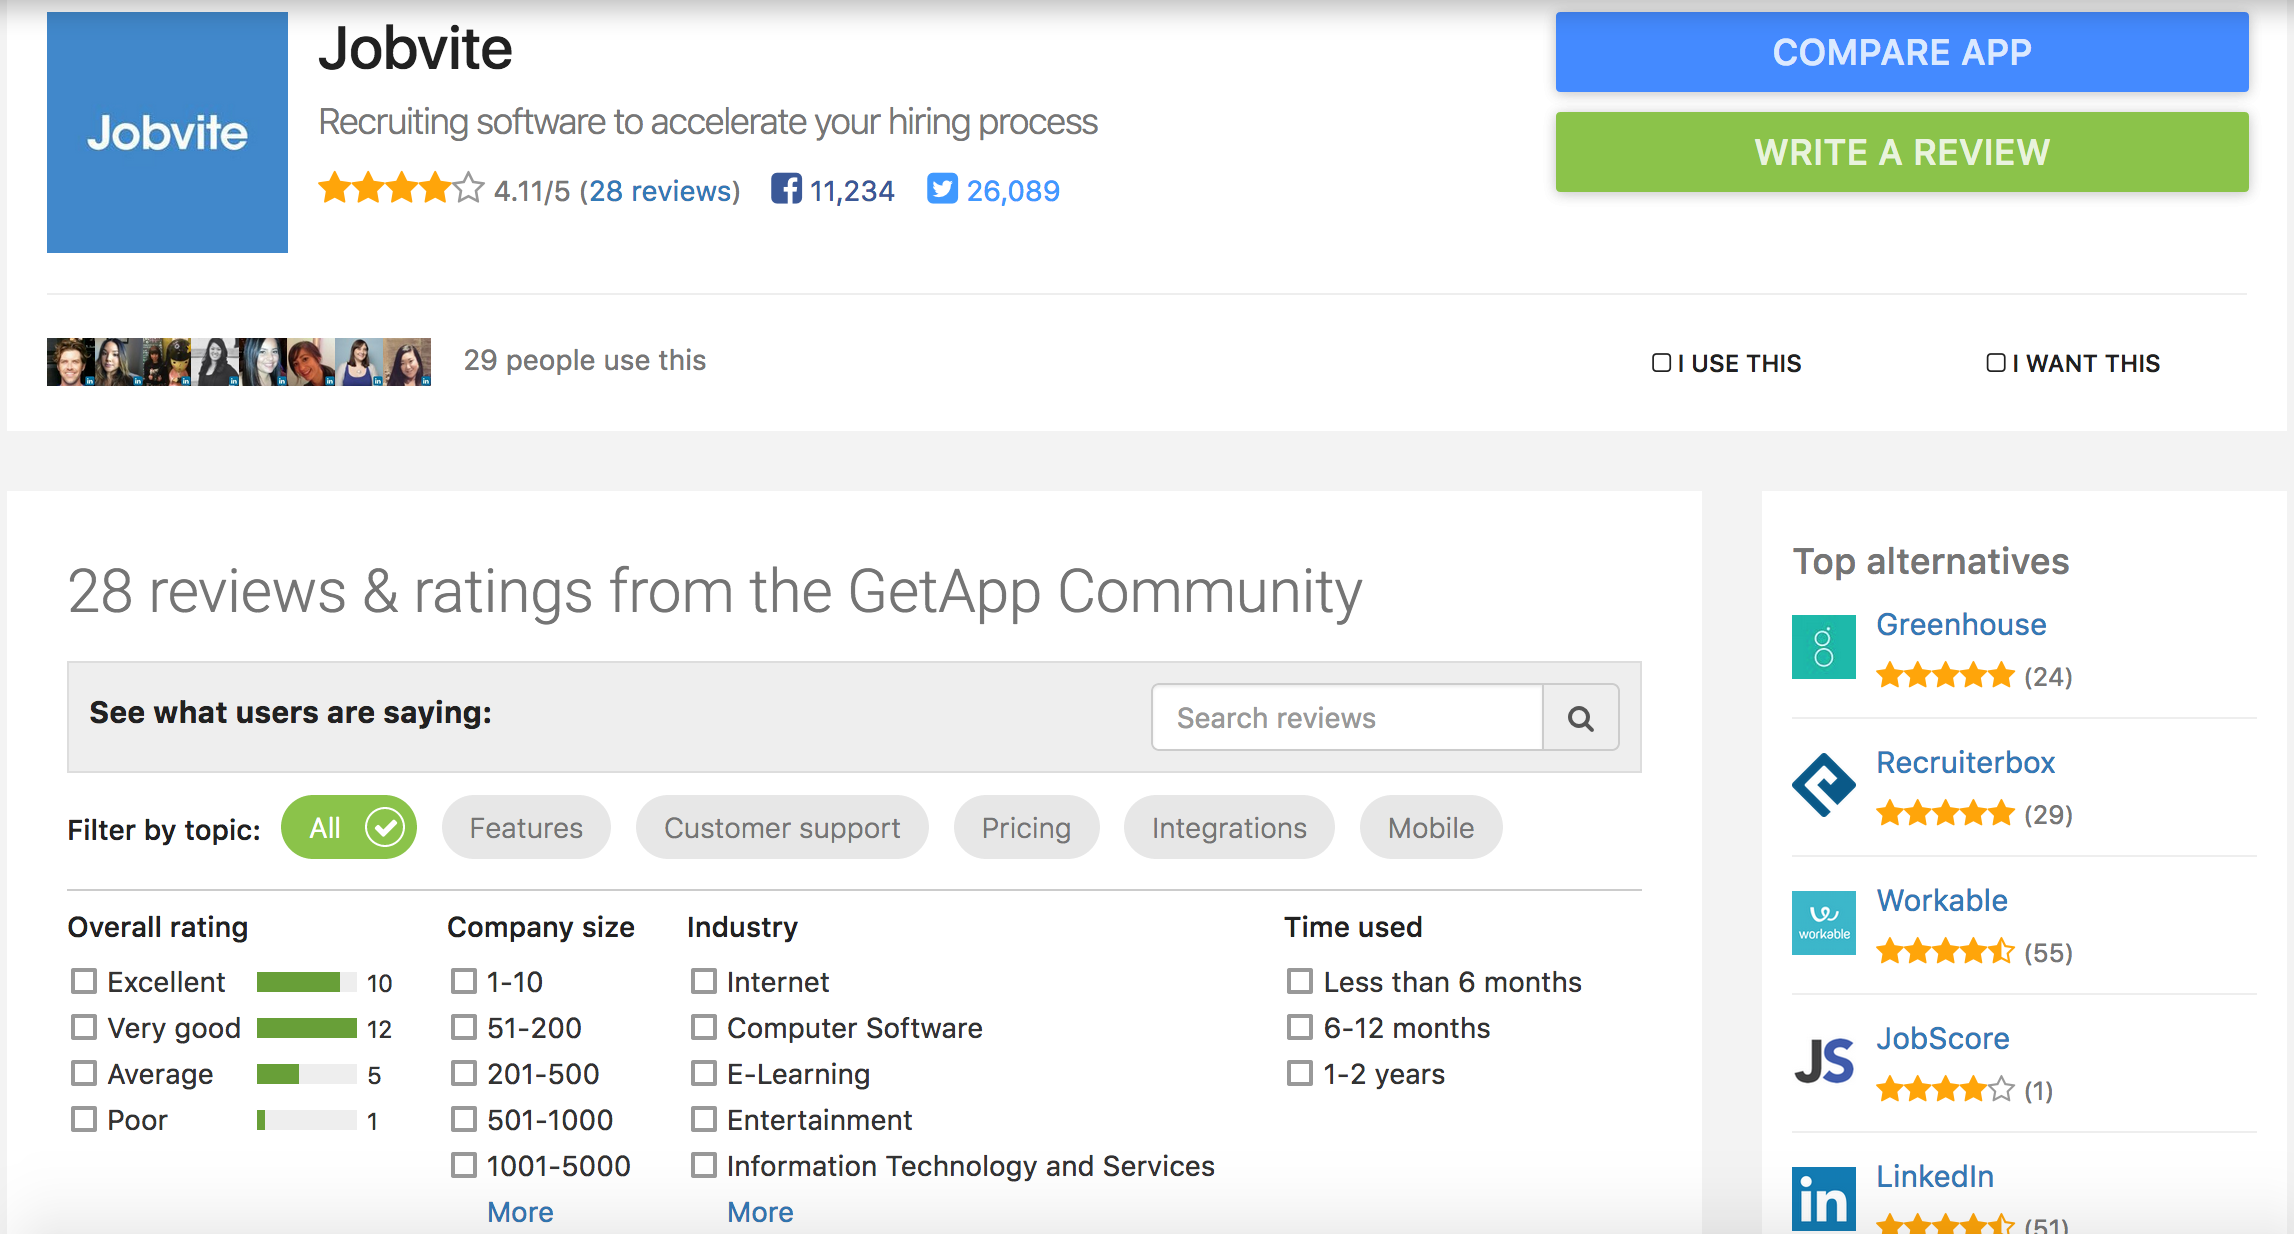Expand More under Industry list
2294x1234 pixels.
[x=760, y=1212]
